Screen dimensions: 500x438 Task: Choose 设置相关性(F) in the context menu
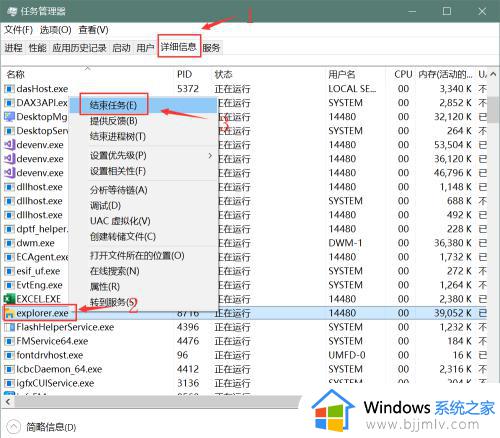pos(143,171)
